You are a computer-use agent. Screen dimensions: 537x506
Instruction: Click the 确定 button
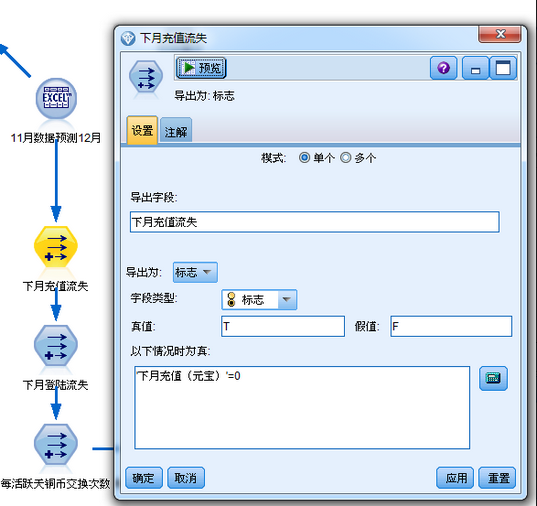coord(144,478)
